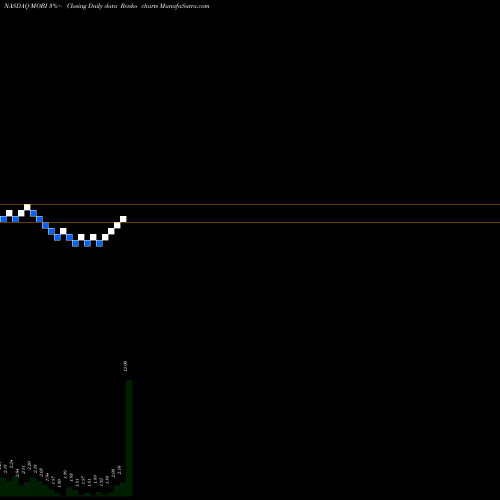
Task: Click the chart title text mentioning MunafaSutra.com
Action: pos(107,6)
